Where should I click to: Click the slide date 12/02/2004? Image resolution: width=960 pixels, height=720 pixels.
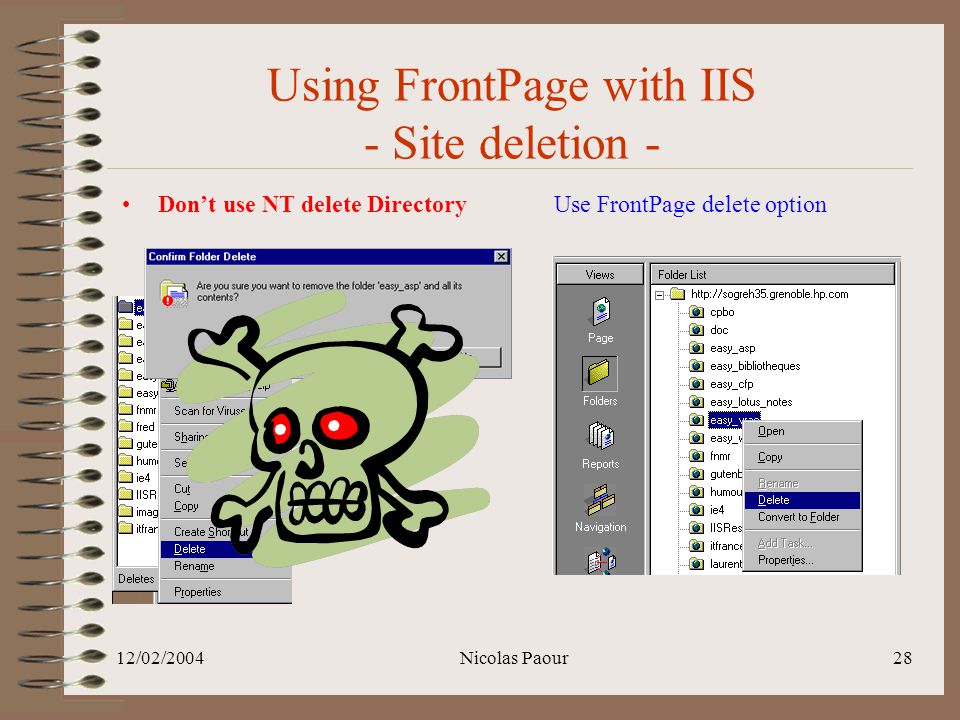tap(160, 658)
